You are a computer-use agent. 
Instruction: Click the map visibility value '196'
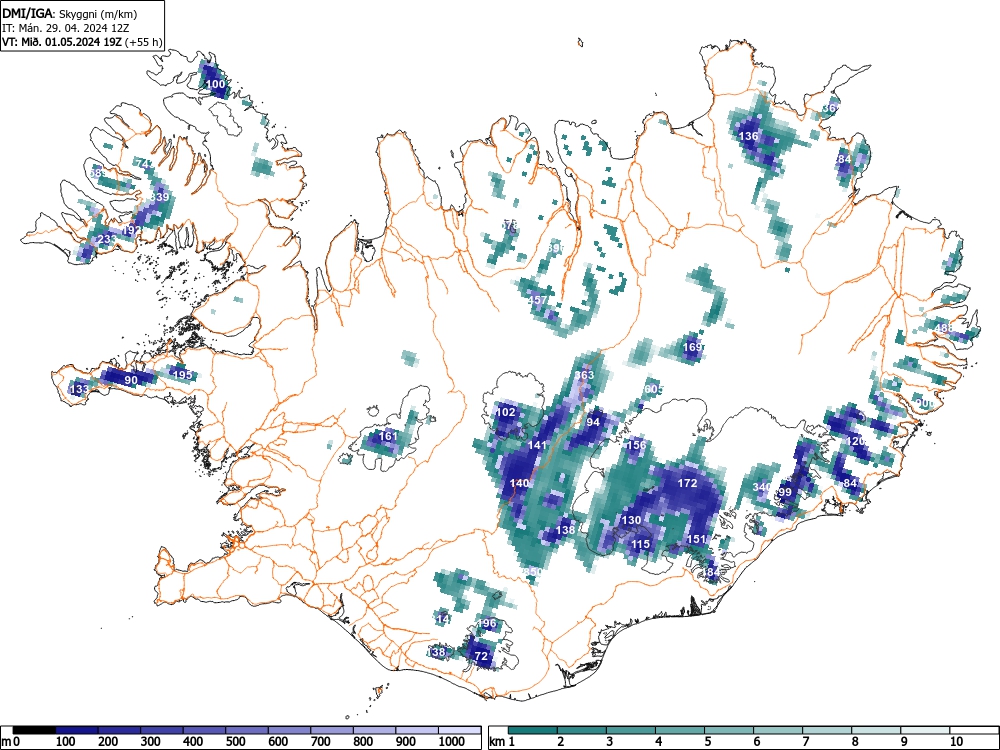(x=486, y=623)
